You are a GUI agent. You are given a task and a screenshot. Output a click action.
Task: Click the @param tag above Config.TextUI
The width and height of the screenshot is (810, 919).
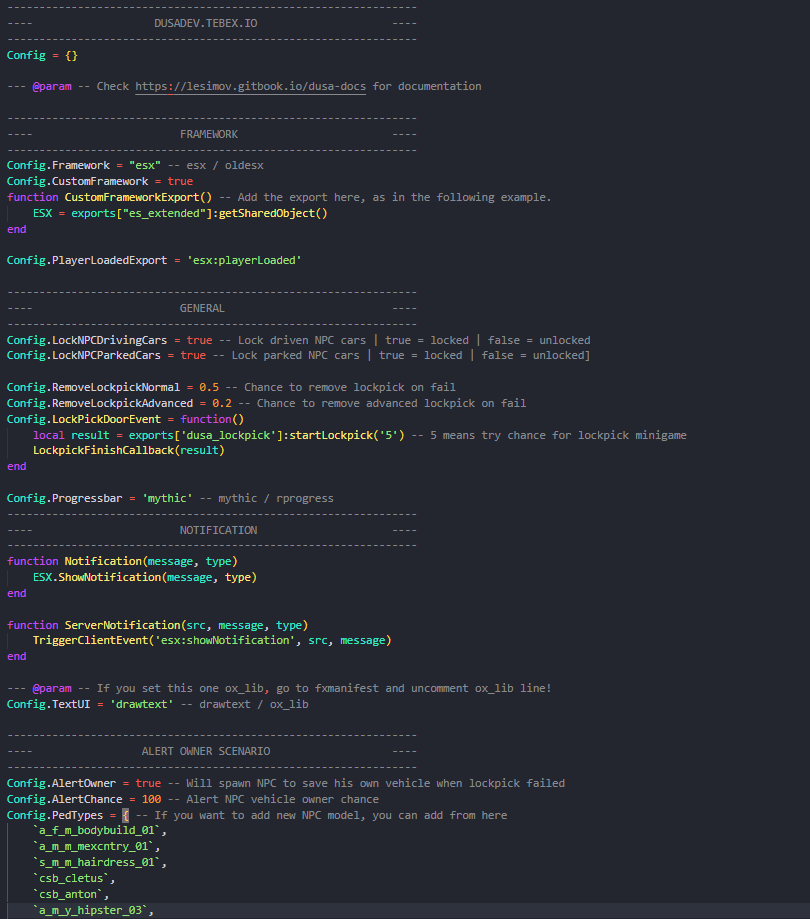tap(52, 689)
